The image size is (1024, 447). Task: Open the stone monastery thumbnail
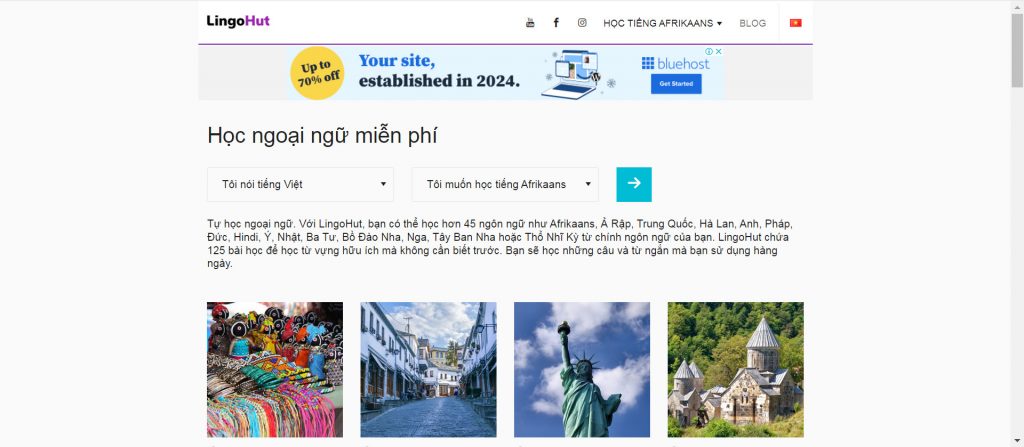point(735,369)
